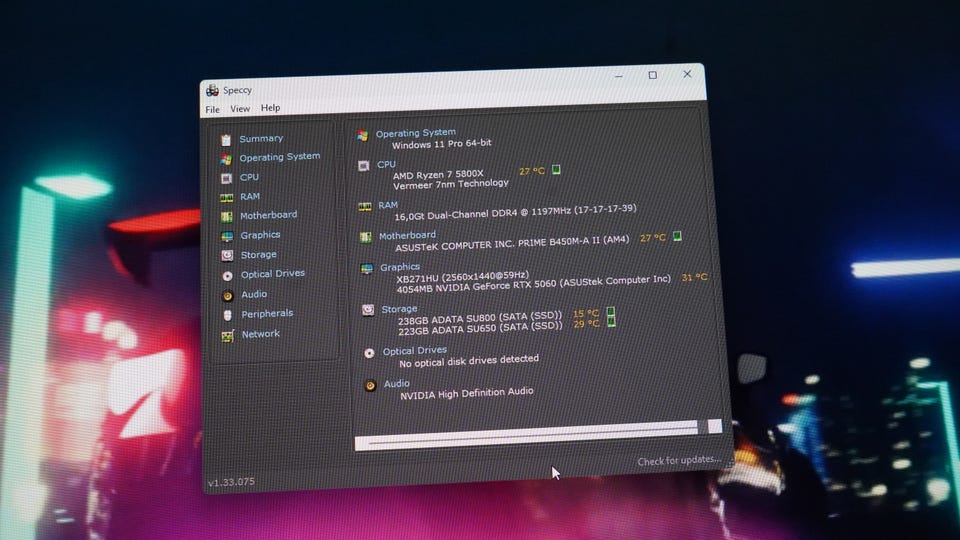Click the horizontal scrollbar at panel bottom
Viewport: 960px width, 540px height.
coord(527,436)
